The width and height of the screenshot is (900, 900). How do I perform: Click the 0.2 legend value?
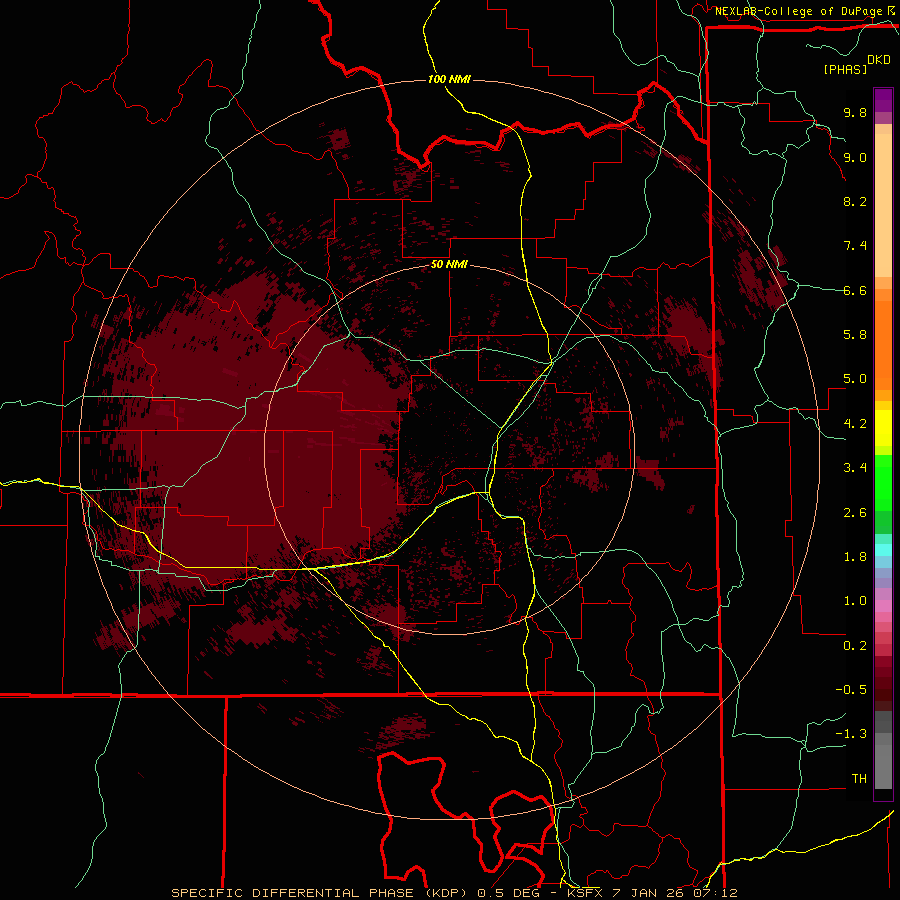pyautogui.click(x=855, y=646)
